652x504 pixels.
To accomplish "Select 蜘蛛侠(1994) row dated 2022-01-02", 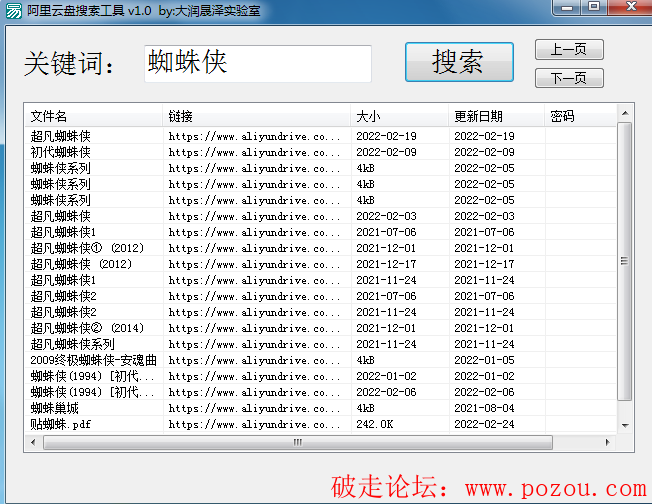I will tap(321, 376).
